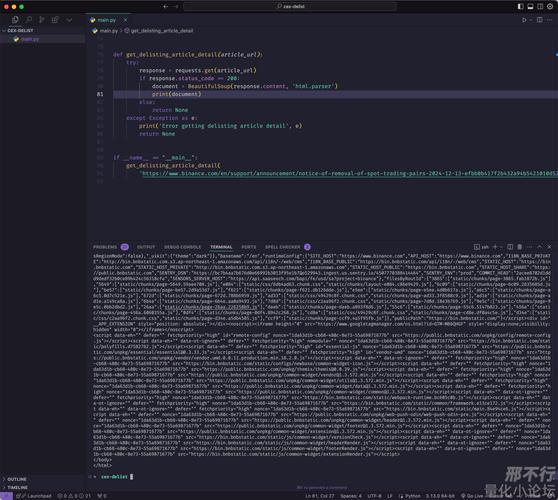Open the editor more actions menu
Screen dimensions: 558x500
click(x=550, y=20)
